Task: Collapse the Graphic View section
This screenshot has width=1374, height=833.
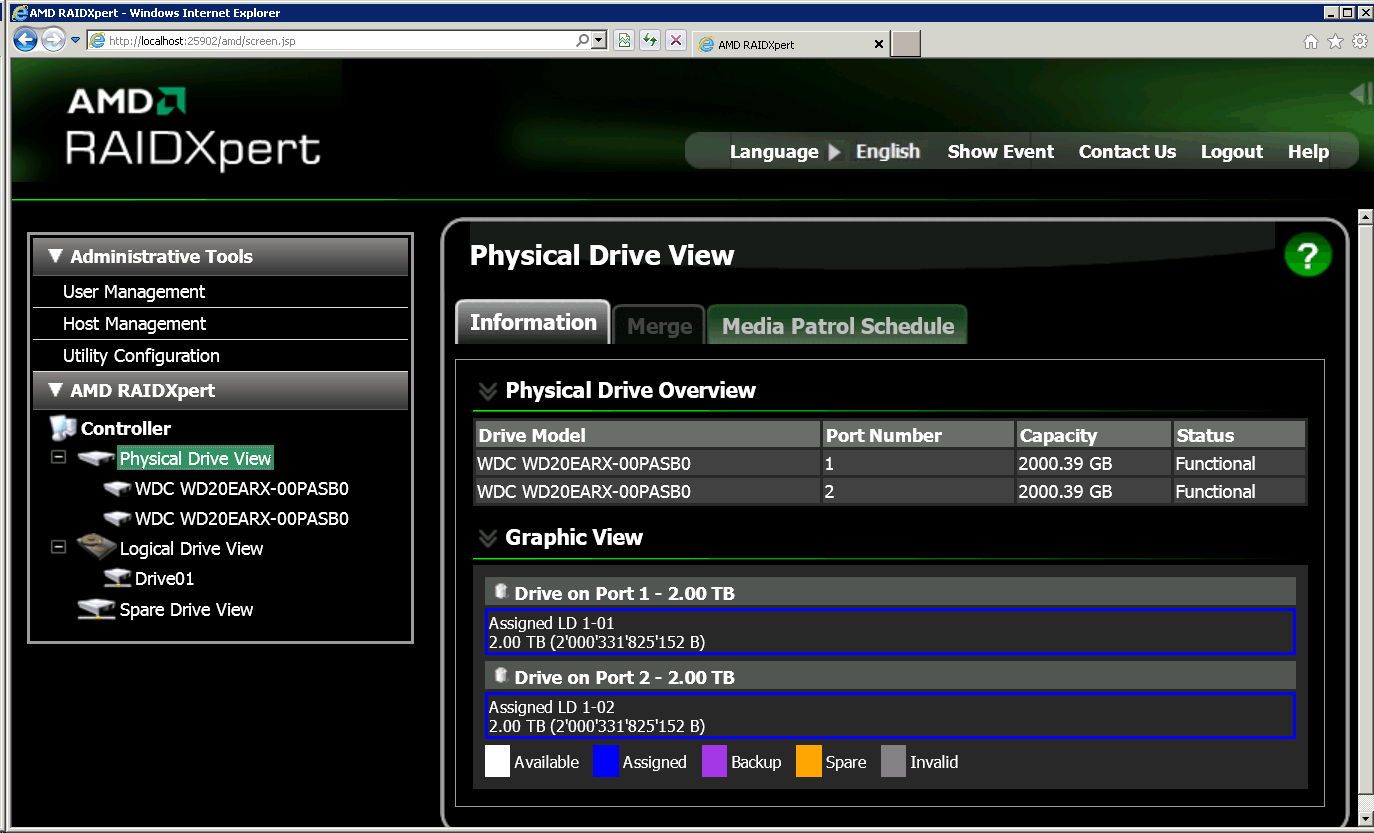Action: click(487, 538)
